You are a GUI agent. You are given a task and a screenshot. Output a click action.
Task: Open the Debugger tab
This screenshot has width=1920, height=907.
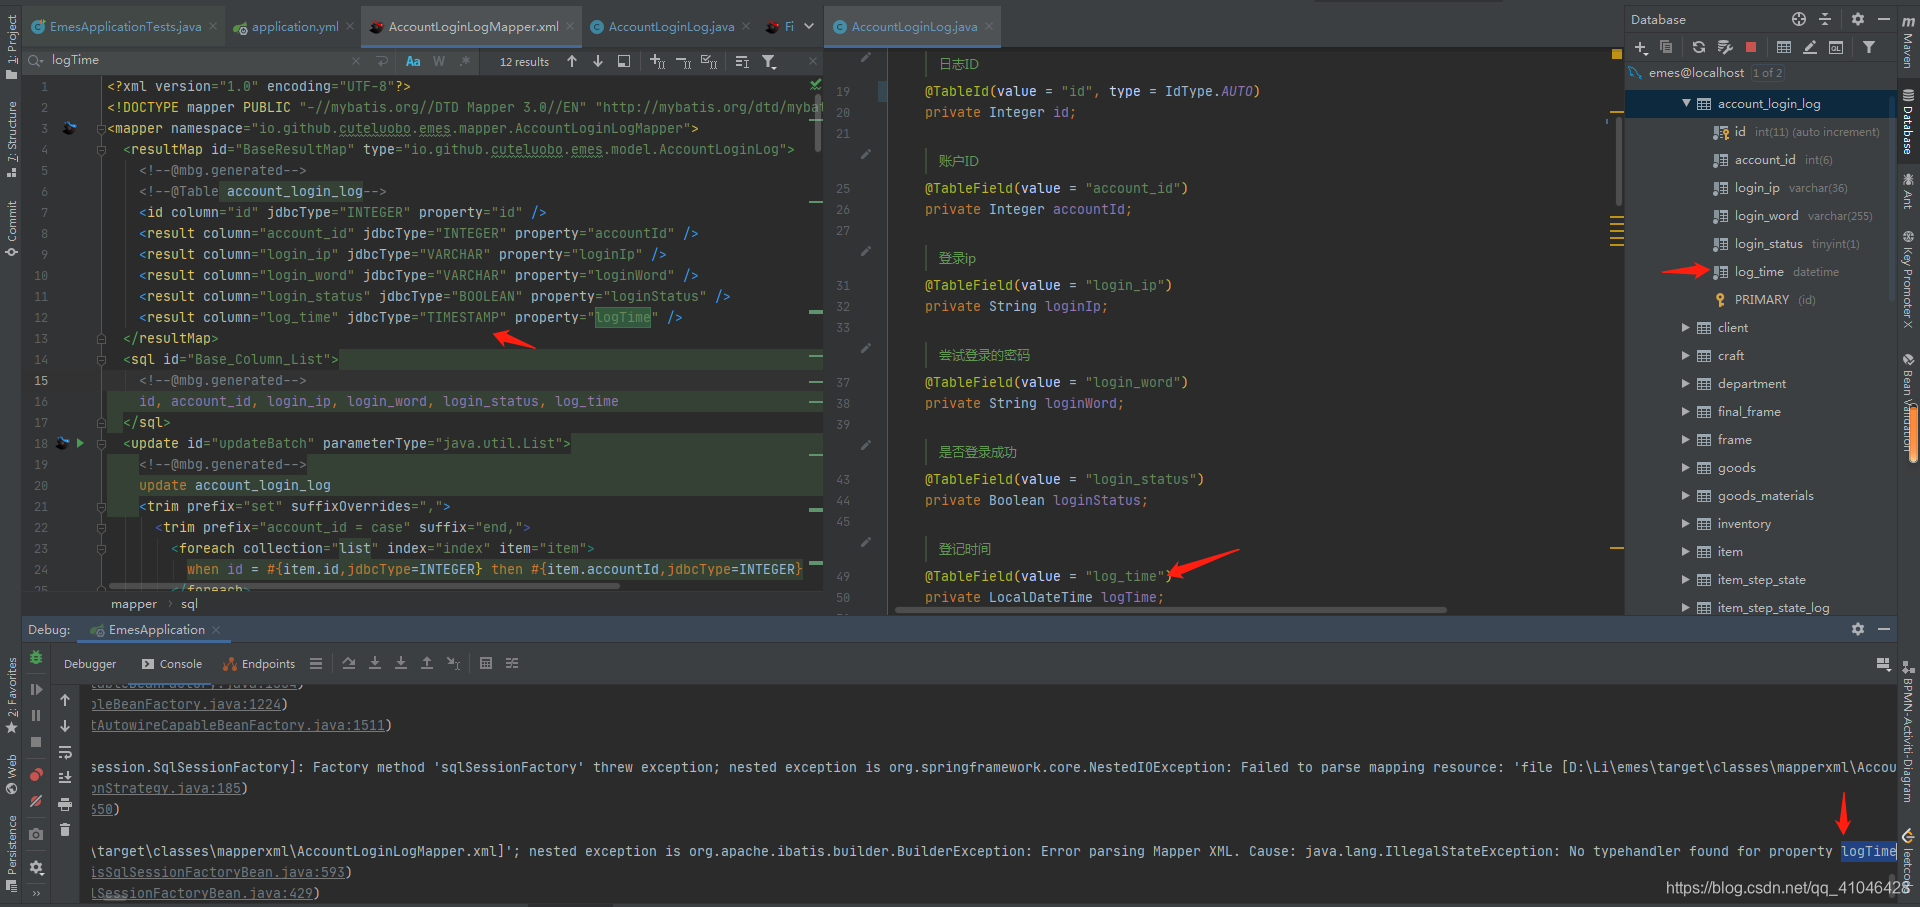pyautogui.click(x=90, y=664)
